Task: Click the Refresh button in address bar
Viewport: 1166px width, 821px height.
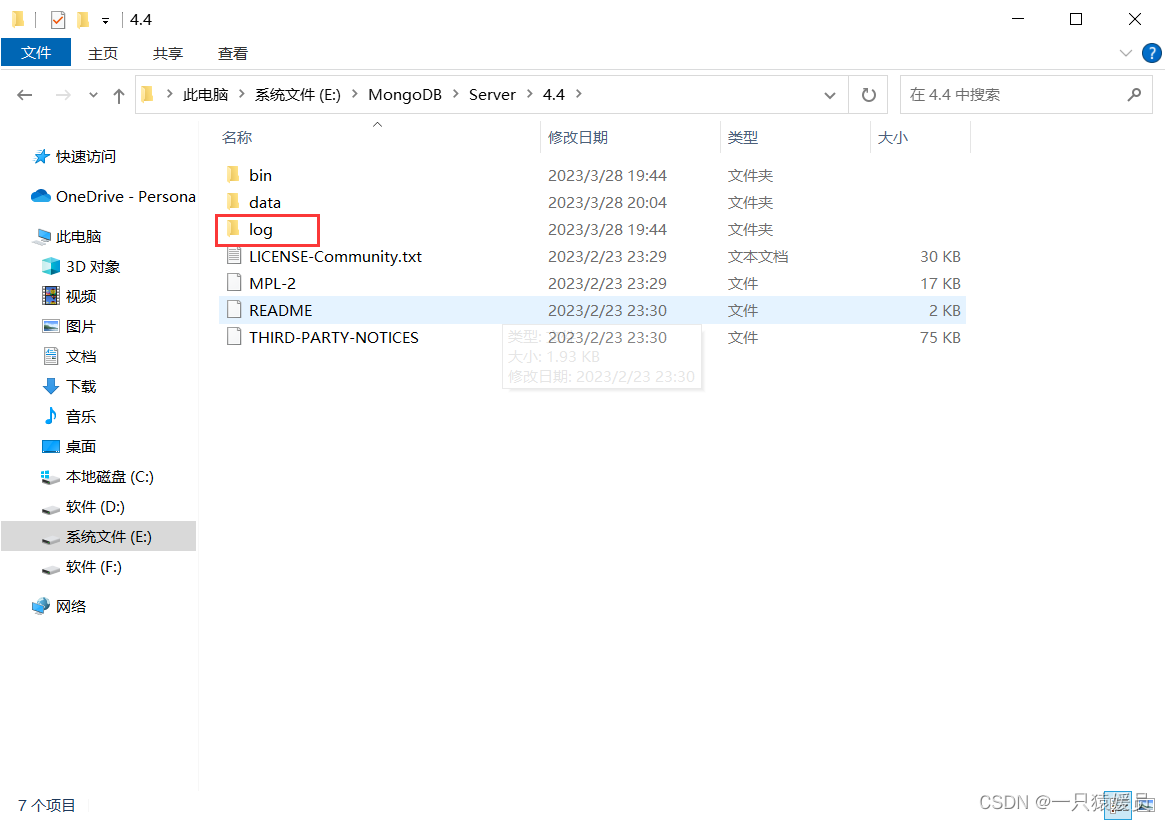Action: tap(868, 94)
